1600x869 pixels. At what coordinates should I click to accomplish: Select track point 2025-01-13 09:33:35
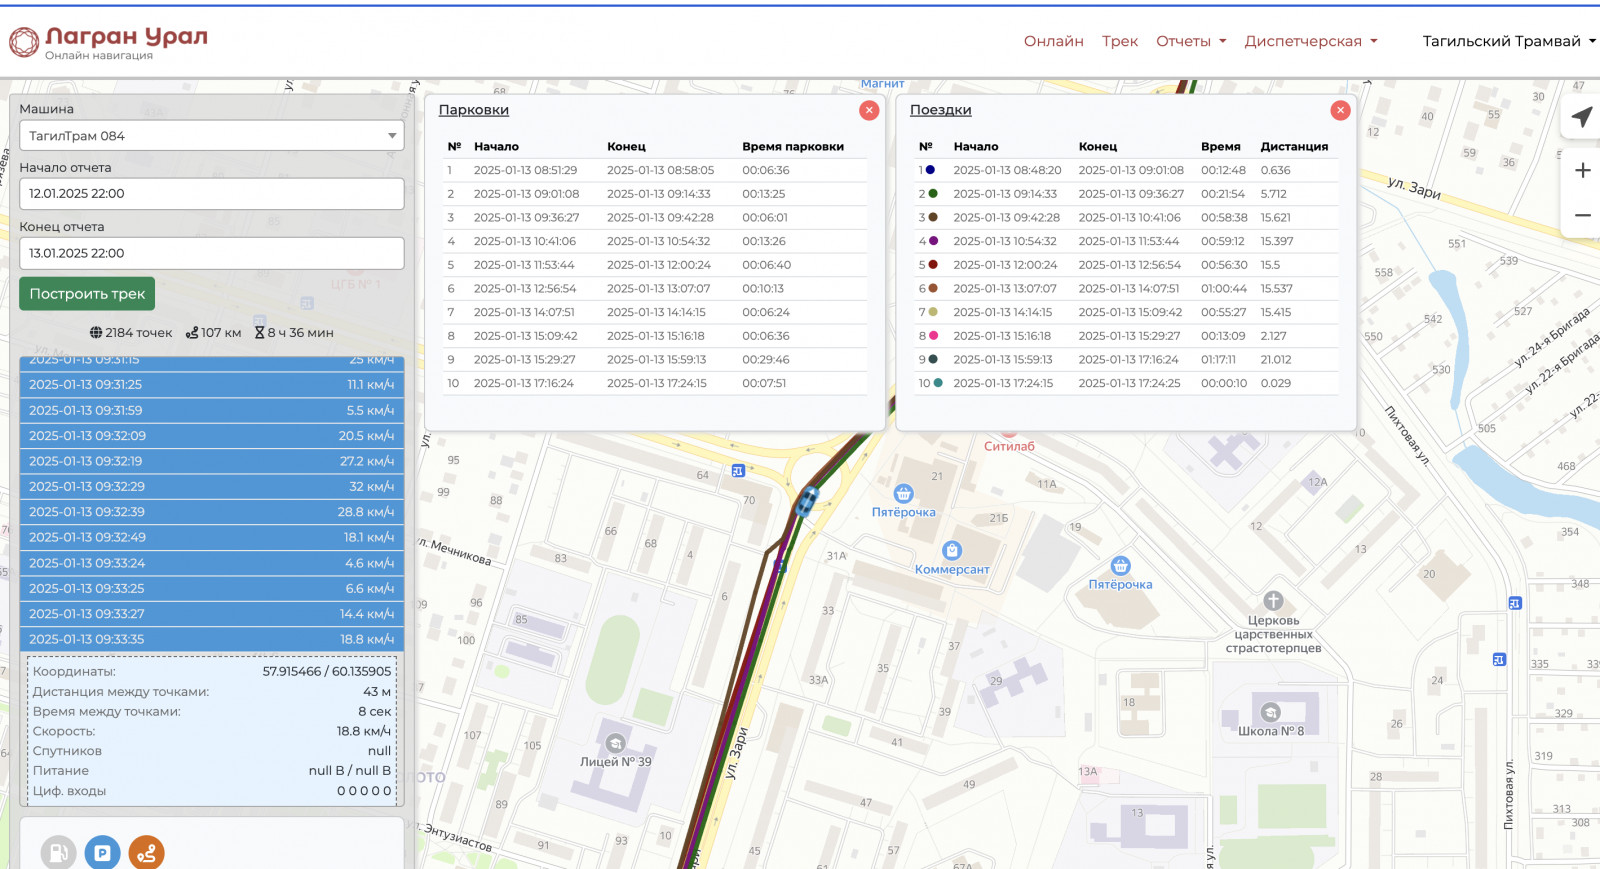point(212,639)
